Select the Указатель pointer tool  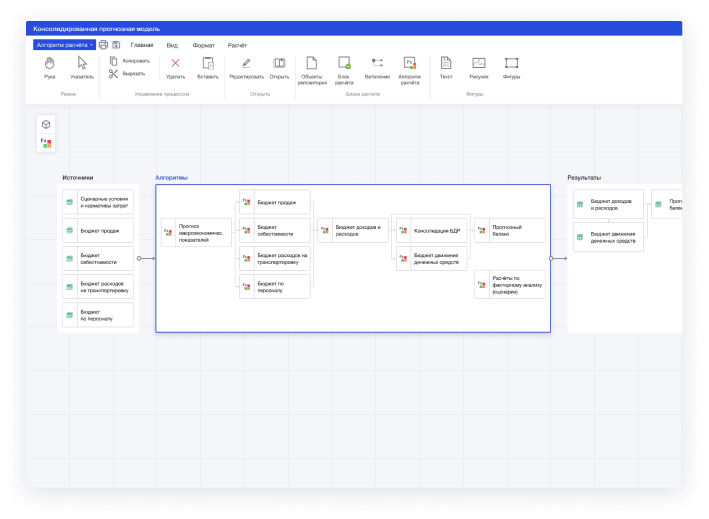pos(82,68)
